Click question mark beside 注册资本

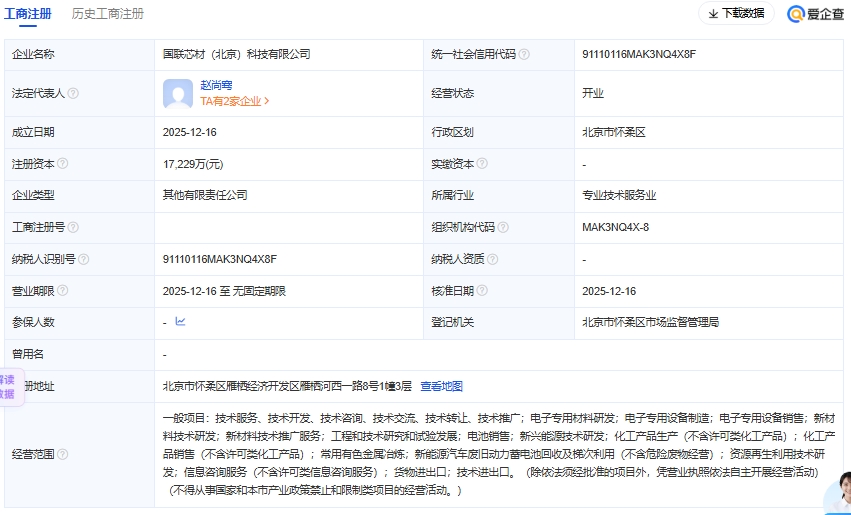click(63, 163)
